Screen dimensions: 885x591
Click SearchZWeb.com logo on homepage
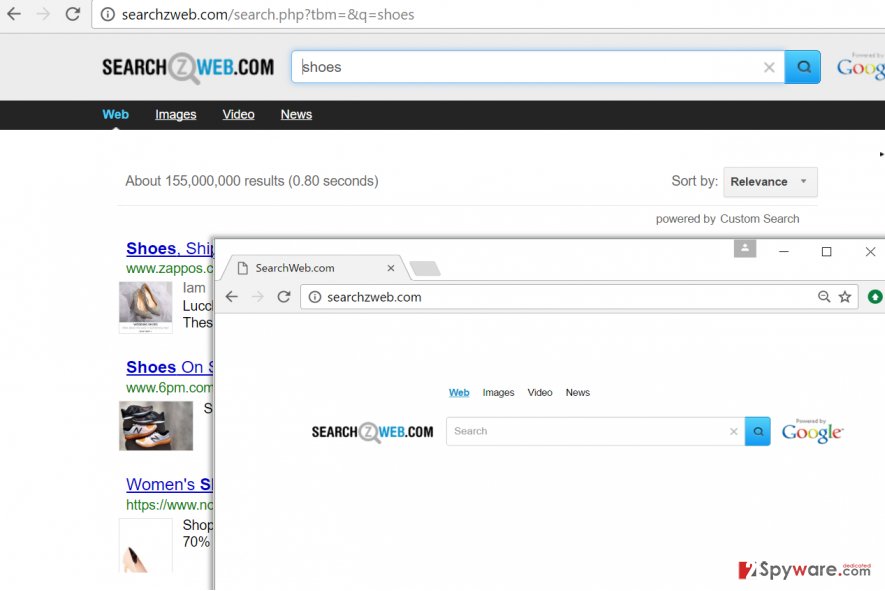pyautogui.click(x=373, y=432)
